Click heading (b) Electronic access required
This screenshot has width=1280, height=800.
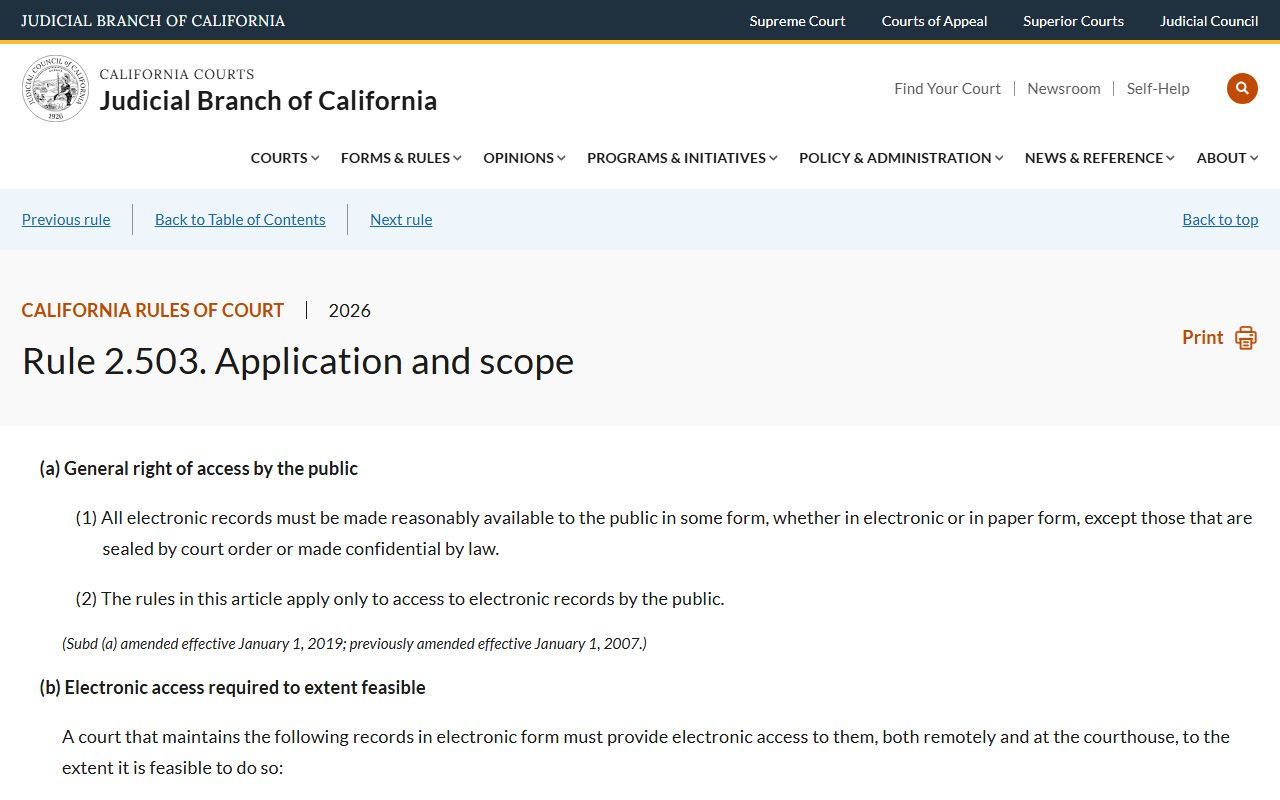(x=233, y=688)
